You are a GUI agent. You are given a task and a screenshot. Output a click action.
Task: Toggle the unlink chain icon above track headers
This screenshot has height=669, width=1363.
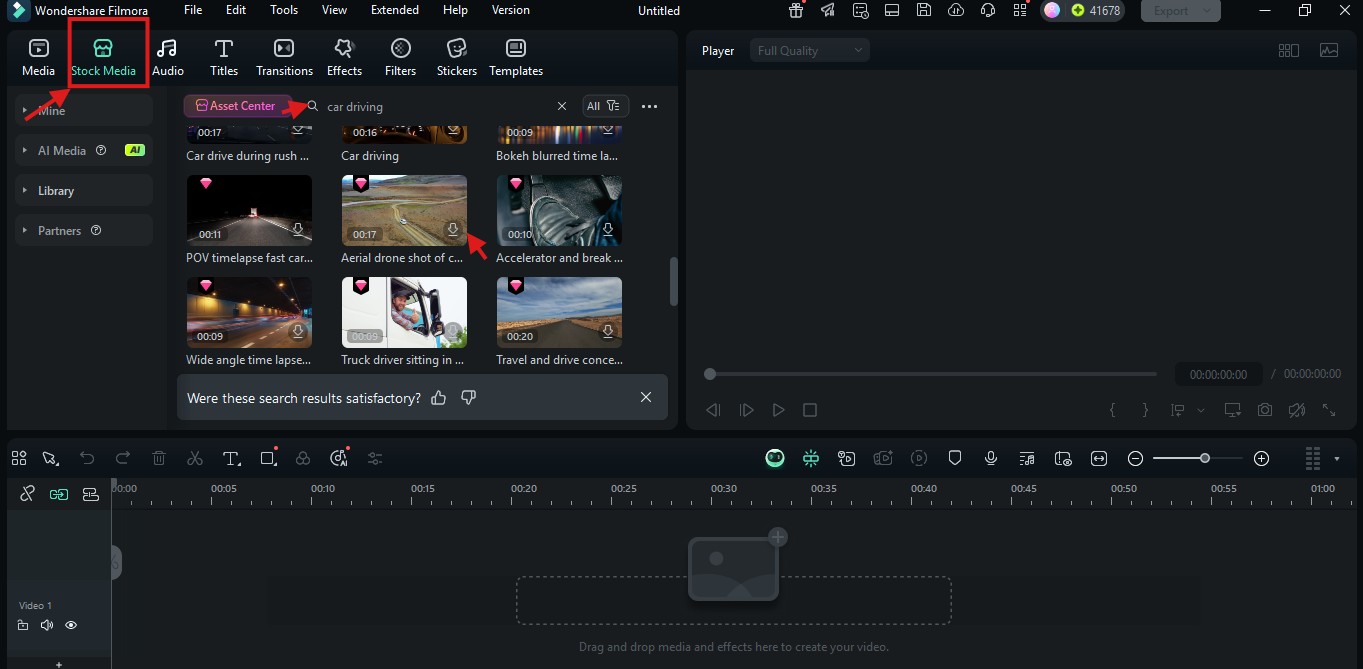pos(27,494)
